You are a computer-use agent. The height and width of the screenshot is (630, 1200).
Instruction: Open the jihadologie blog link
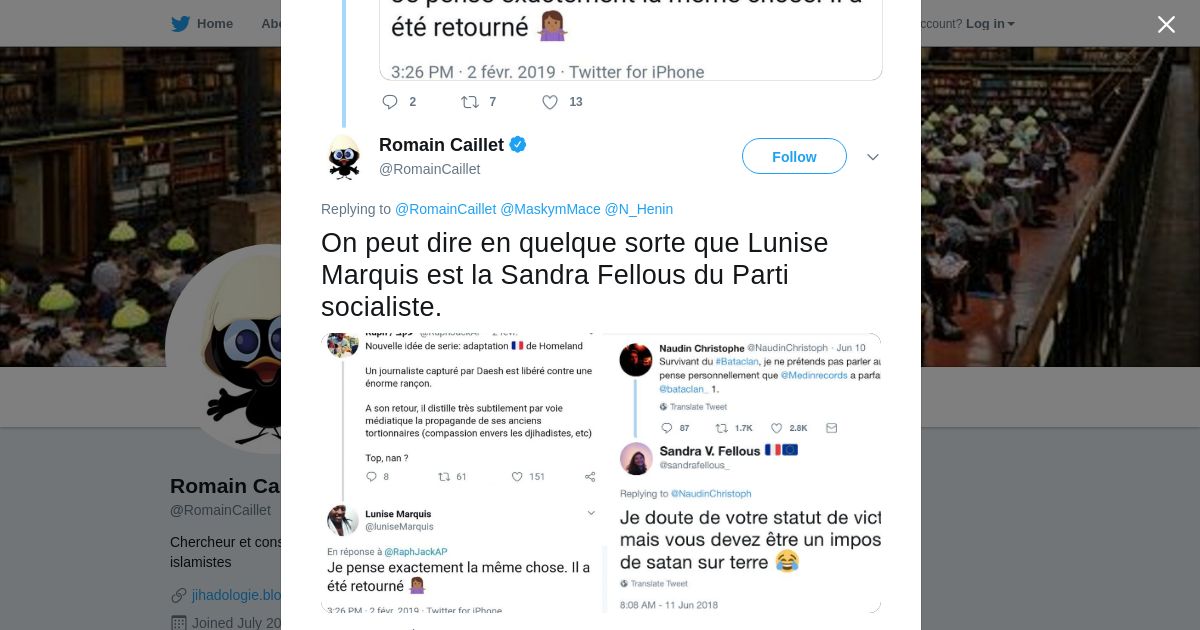[236, 595]
